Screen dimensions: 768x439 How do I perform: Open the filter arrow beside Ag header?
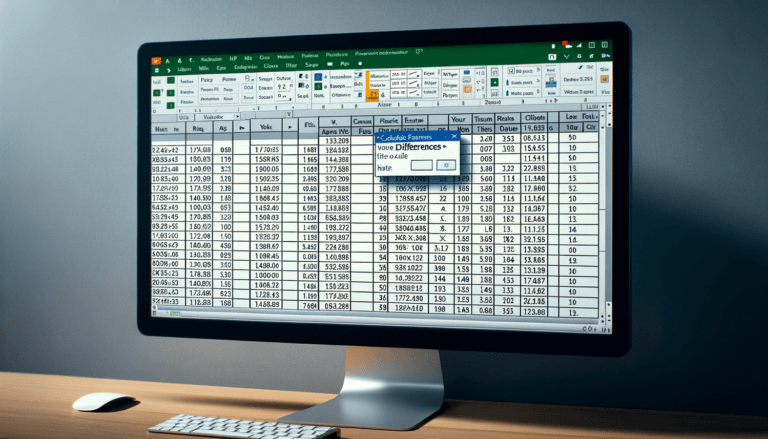click(241, 127)
